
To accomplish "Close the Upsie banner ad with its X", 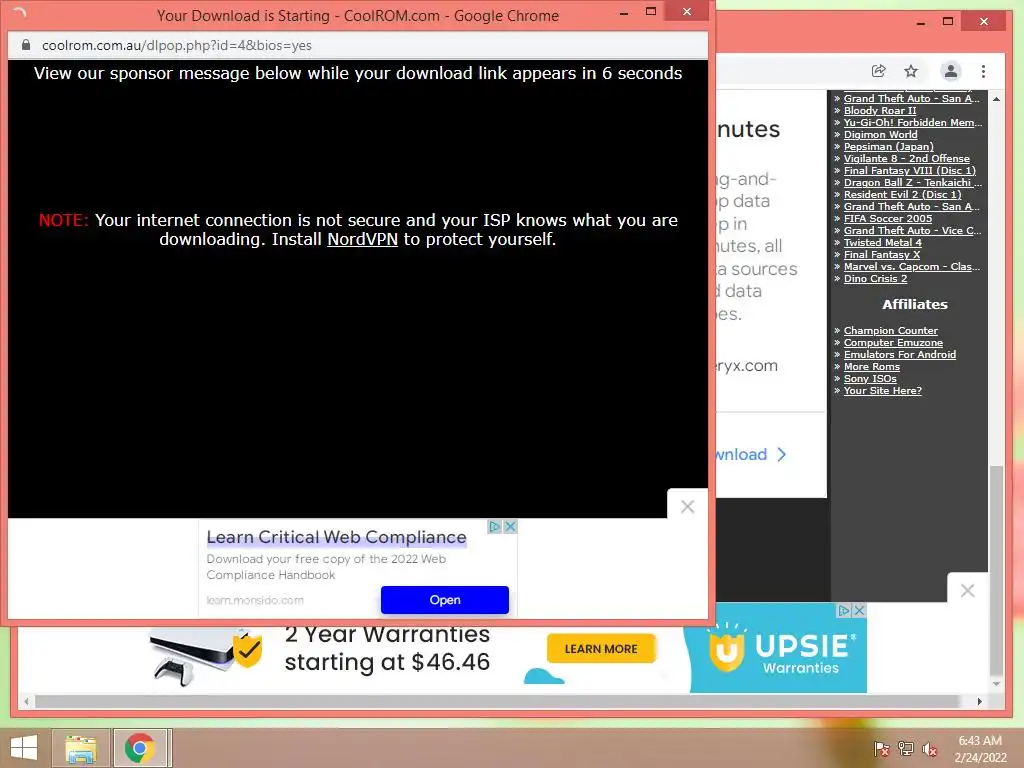I will (859, 611).
